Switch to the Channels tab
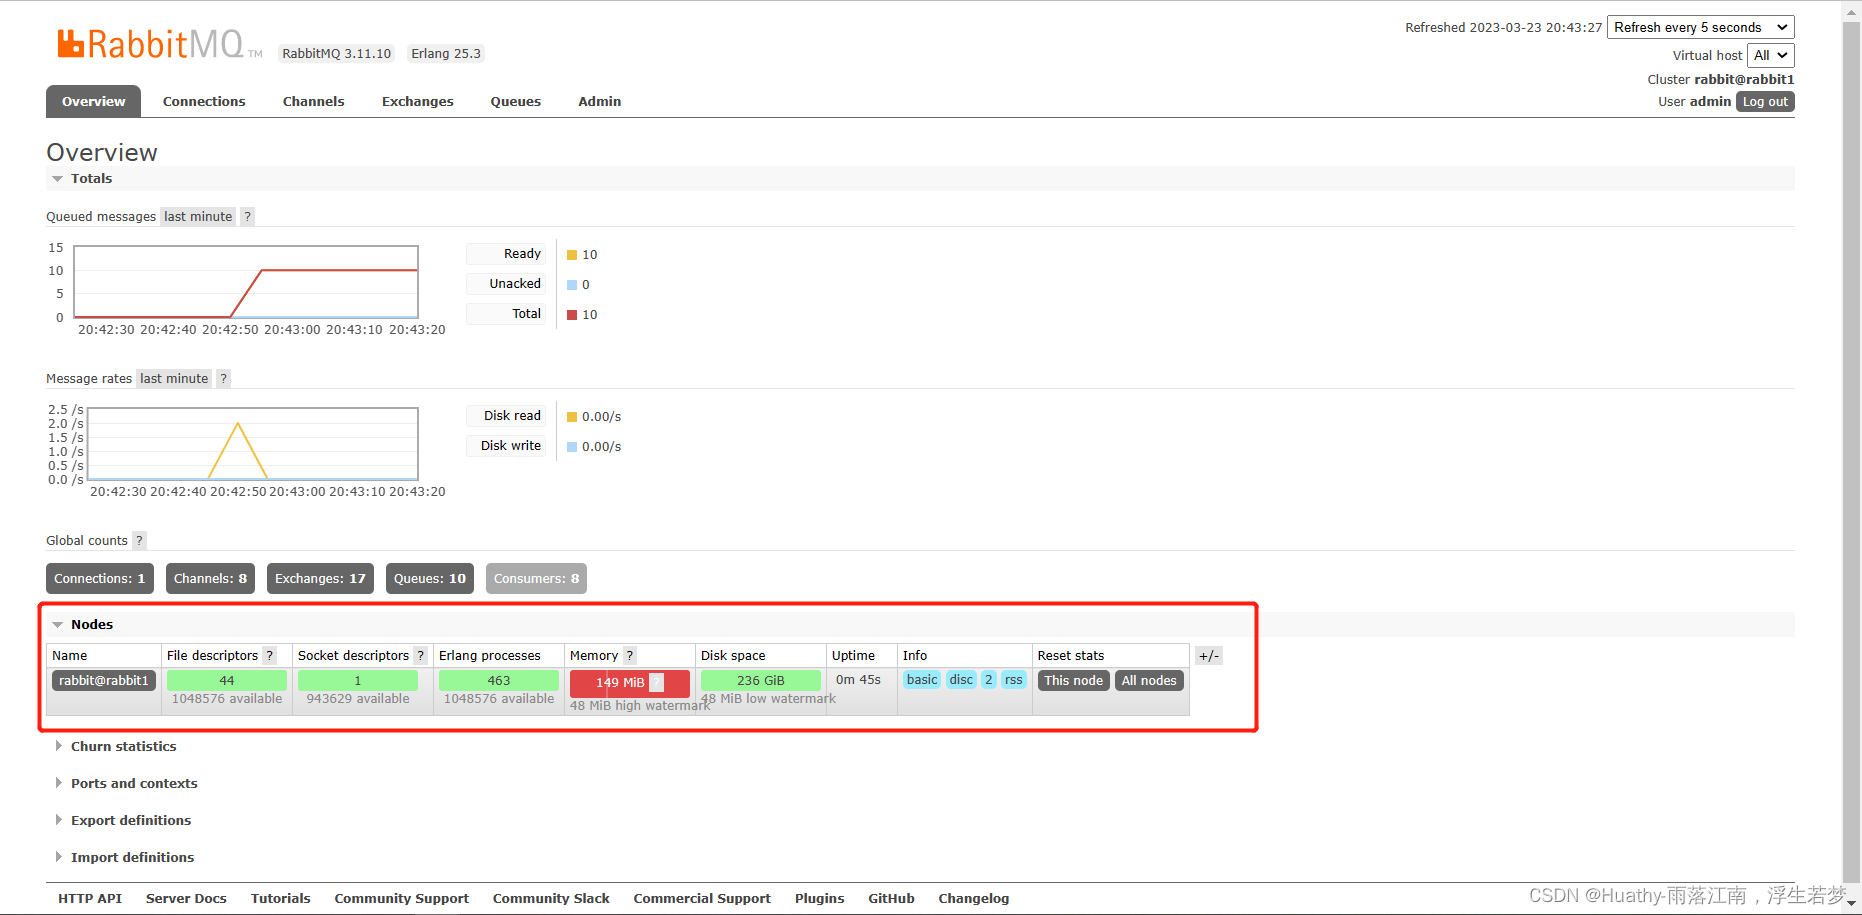 [x=313, y=102]
